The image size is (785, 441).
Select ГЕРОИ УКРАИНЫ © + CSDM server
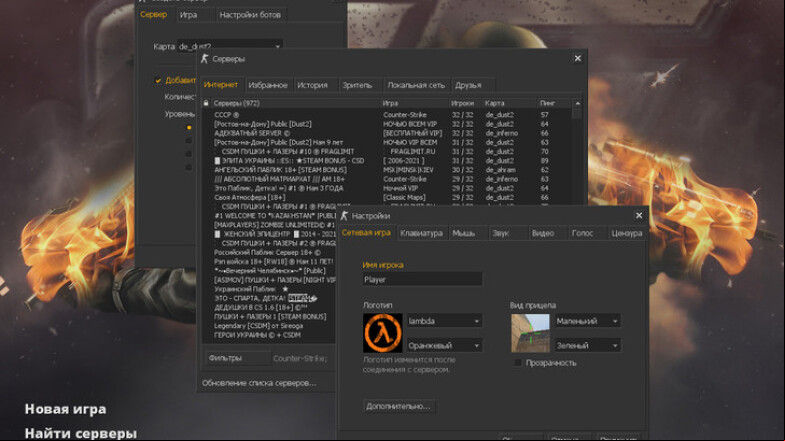click(268, 335)
